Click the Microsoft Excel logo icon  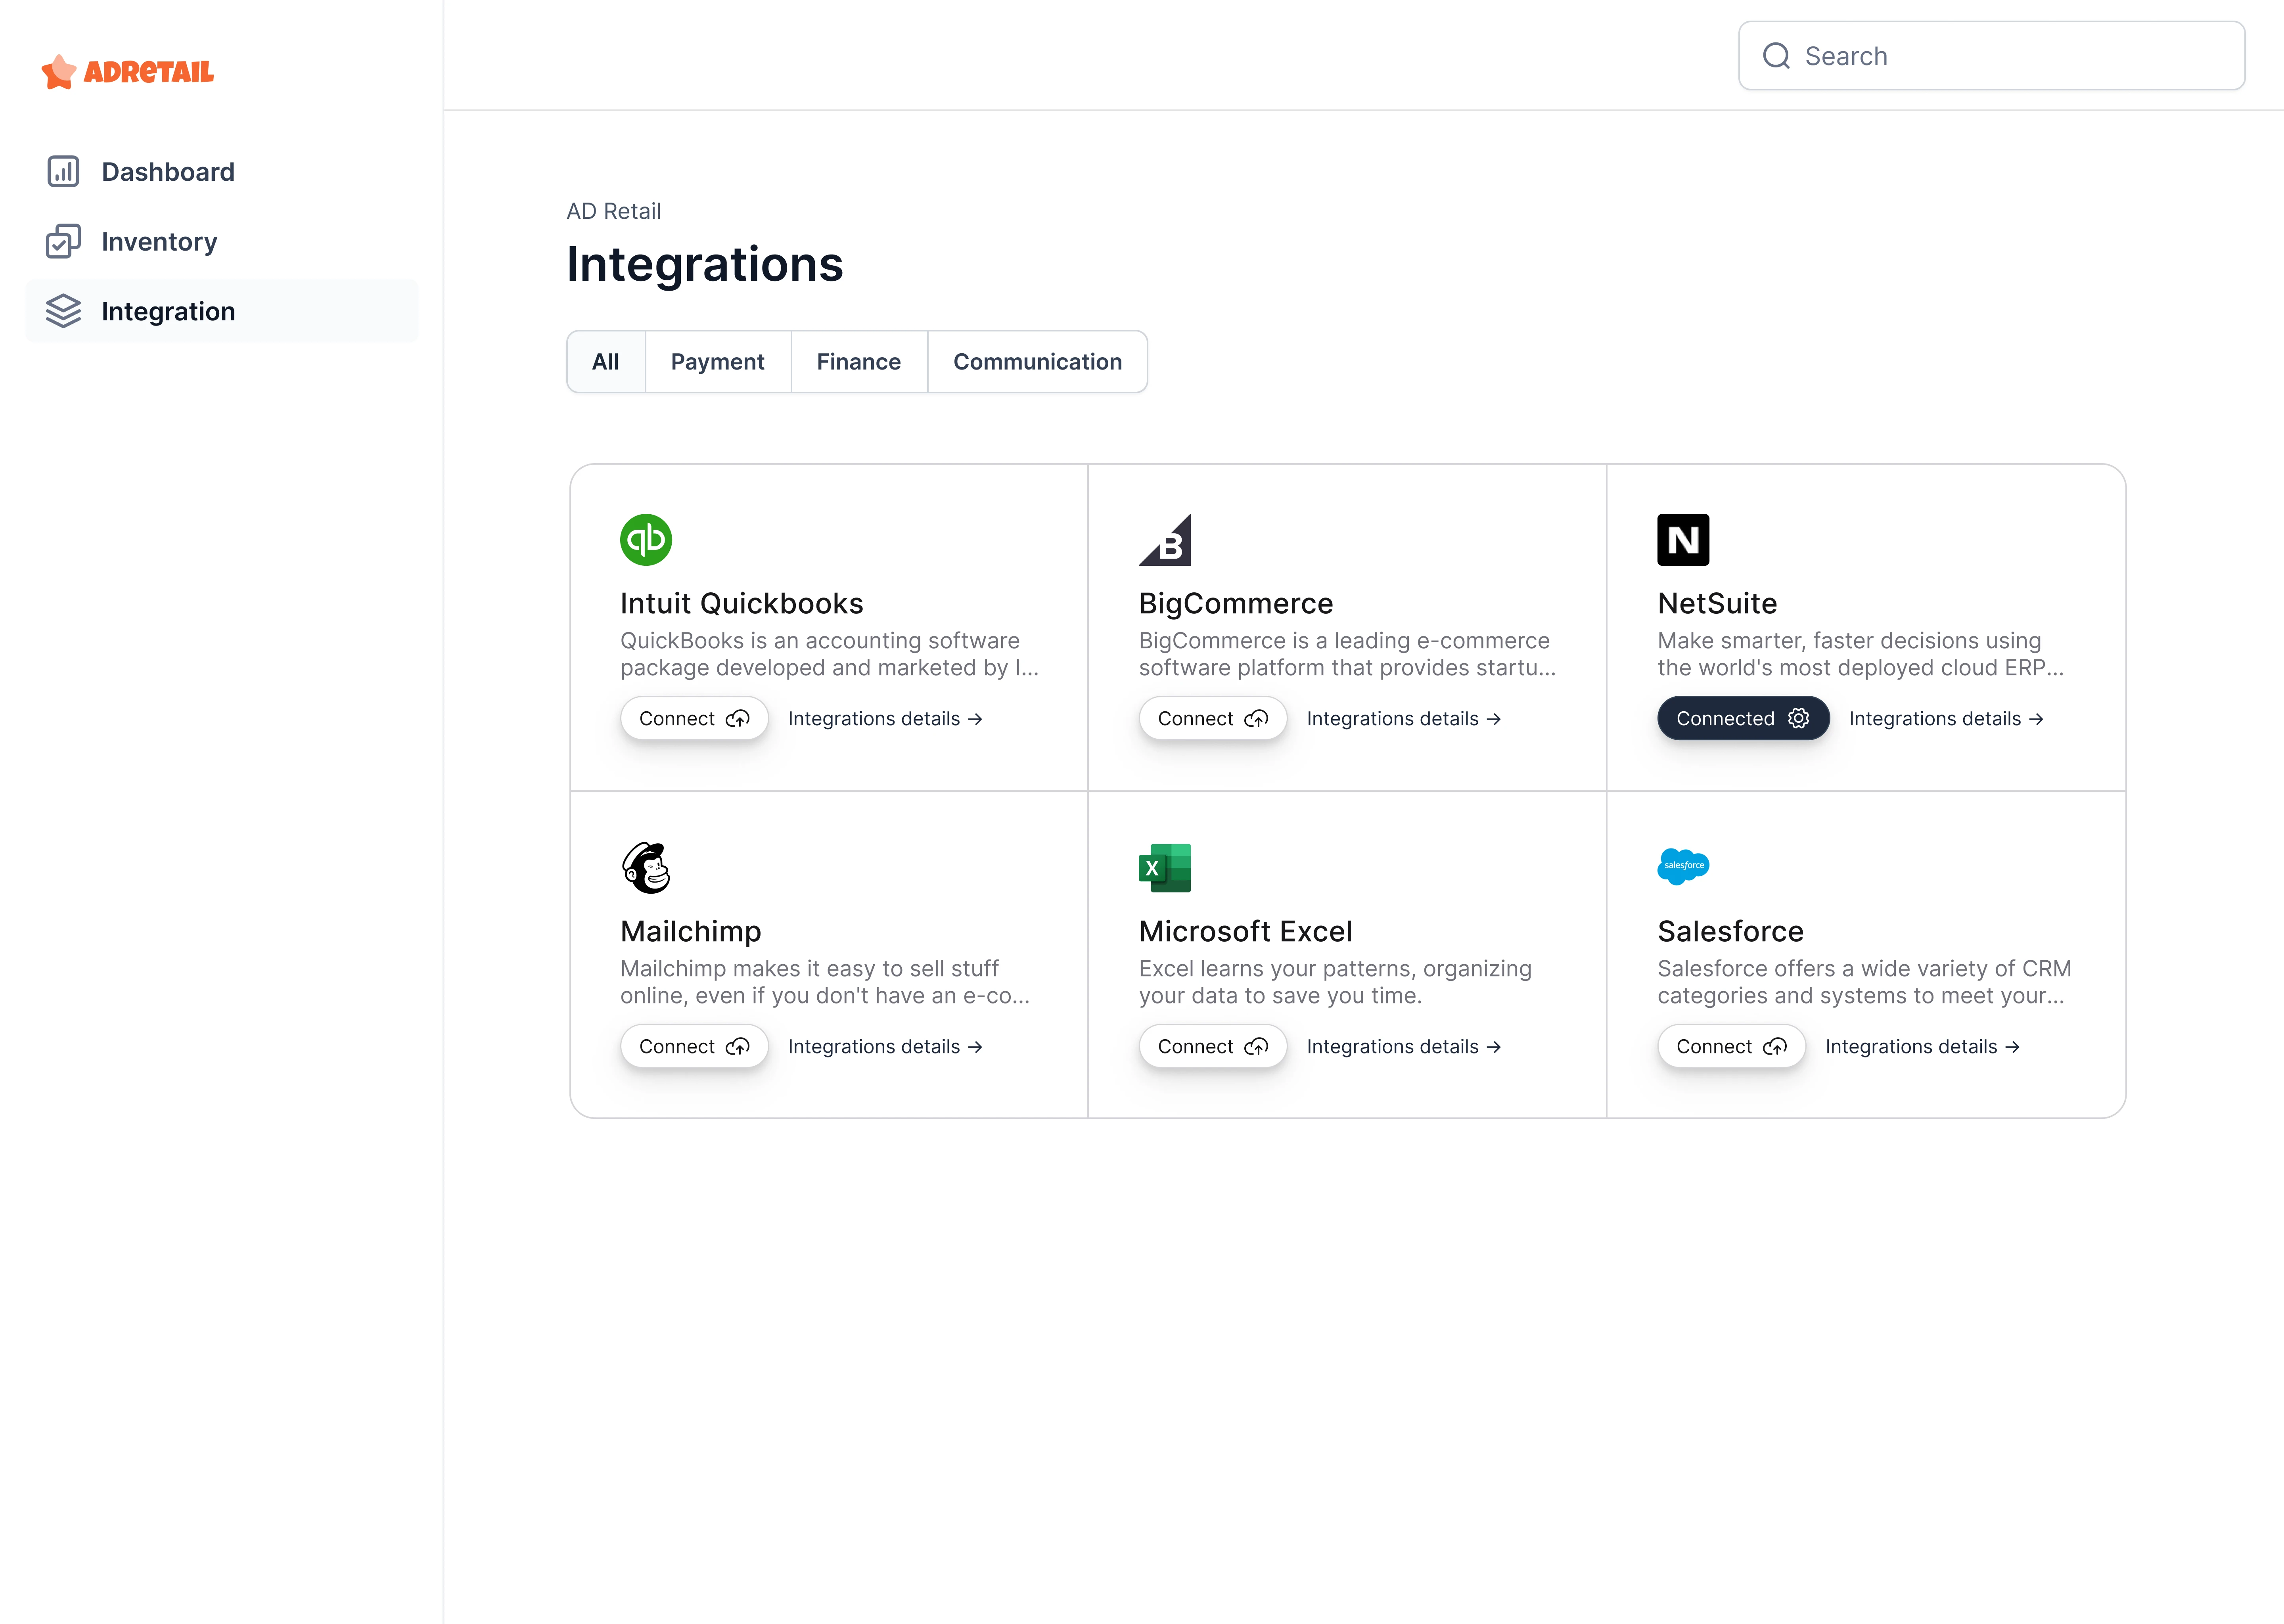(1165, 867)
